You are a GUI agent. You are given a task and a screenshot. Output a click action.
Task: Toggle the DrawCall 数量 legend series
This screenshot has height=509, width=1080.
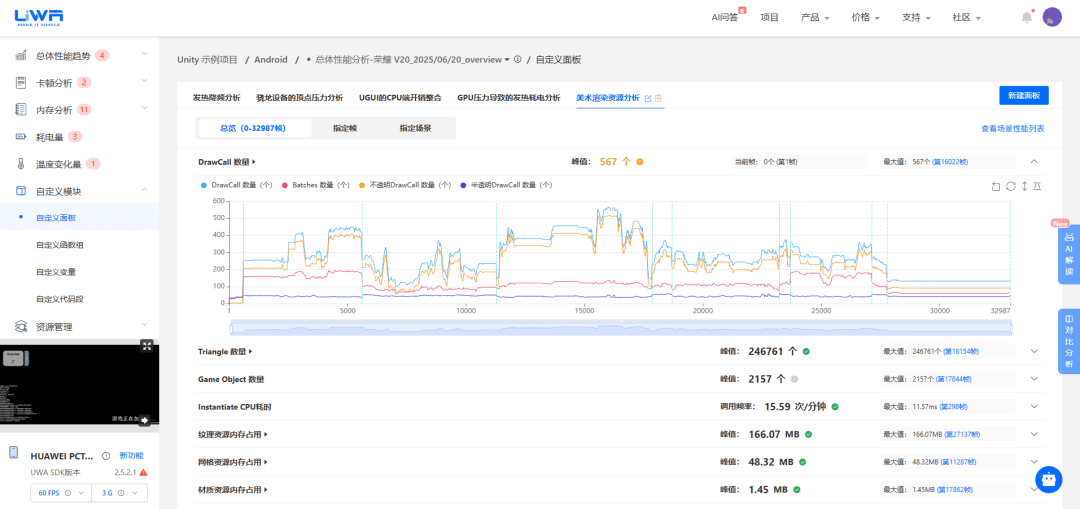(238, 185)
